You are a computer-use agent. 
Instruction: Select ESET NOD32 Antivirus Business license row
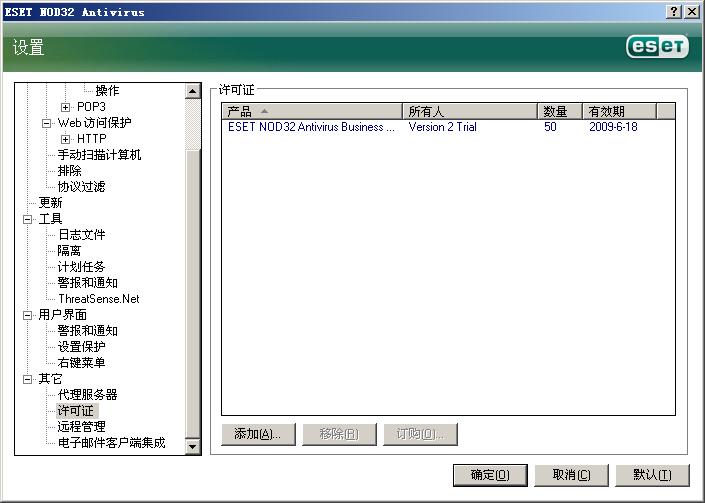pos(448,127)
